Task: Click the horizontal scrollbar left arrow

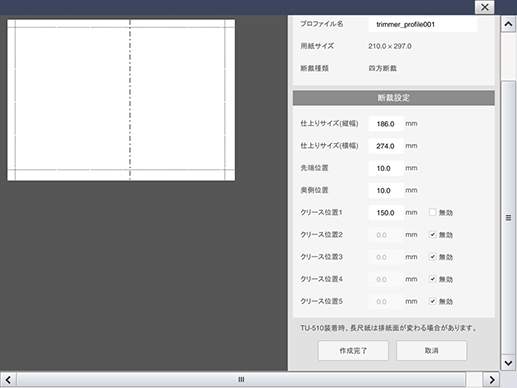Action: [x=8, y=380]
